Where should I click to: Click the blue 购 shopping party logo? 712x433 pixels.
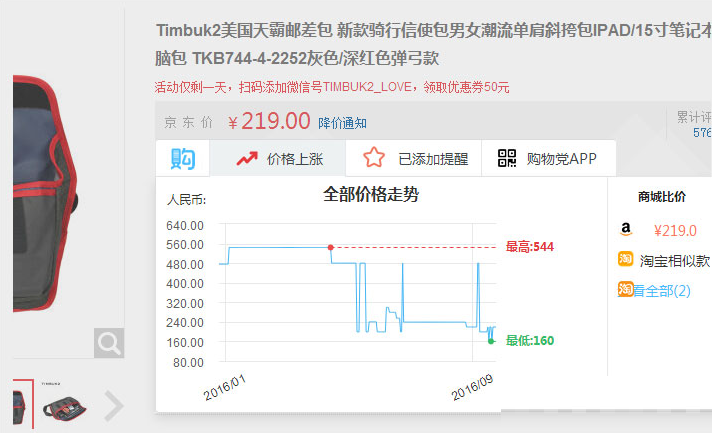(183, 159)
